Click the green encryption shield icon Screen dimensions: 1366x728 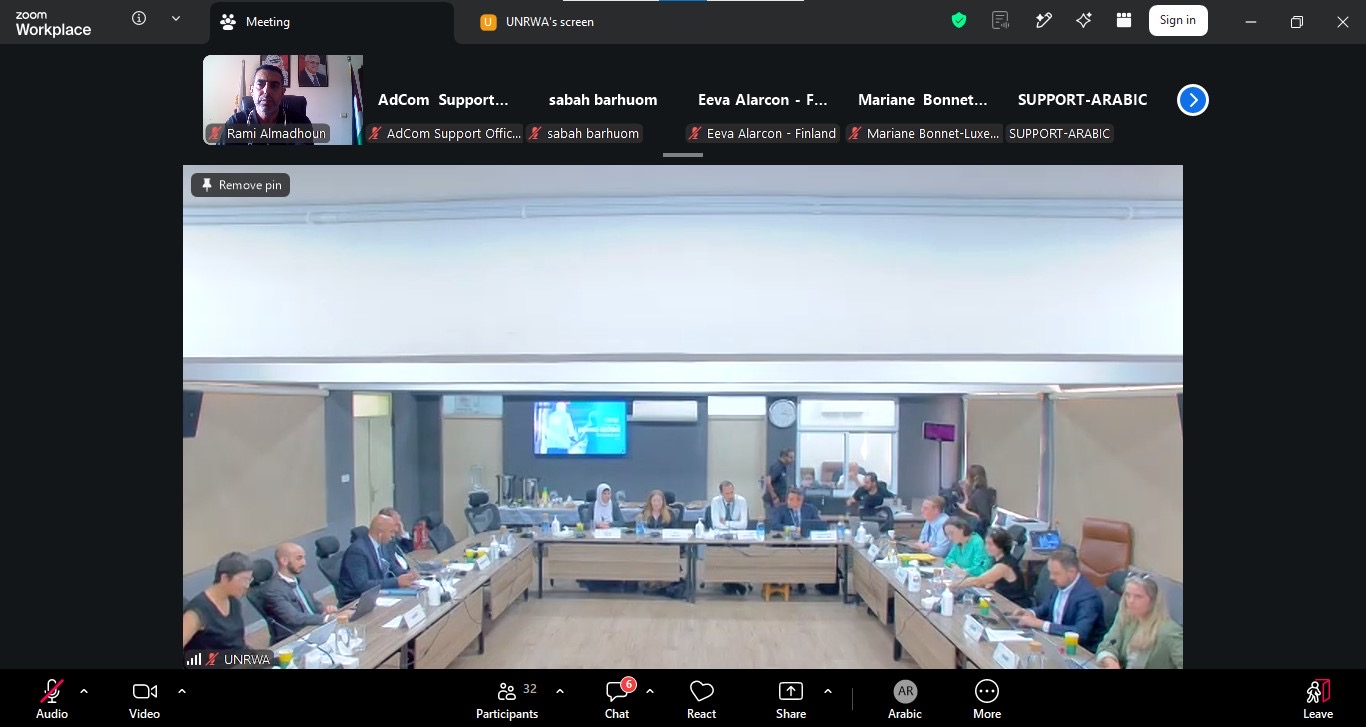[959, 21]
